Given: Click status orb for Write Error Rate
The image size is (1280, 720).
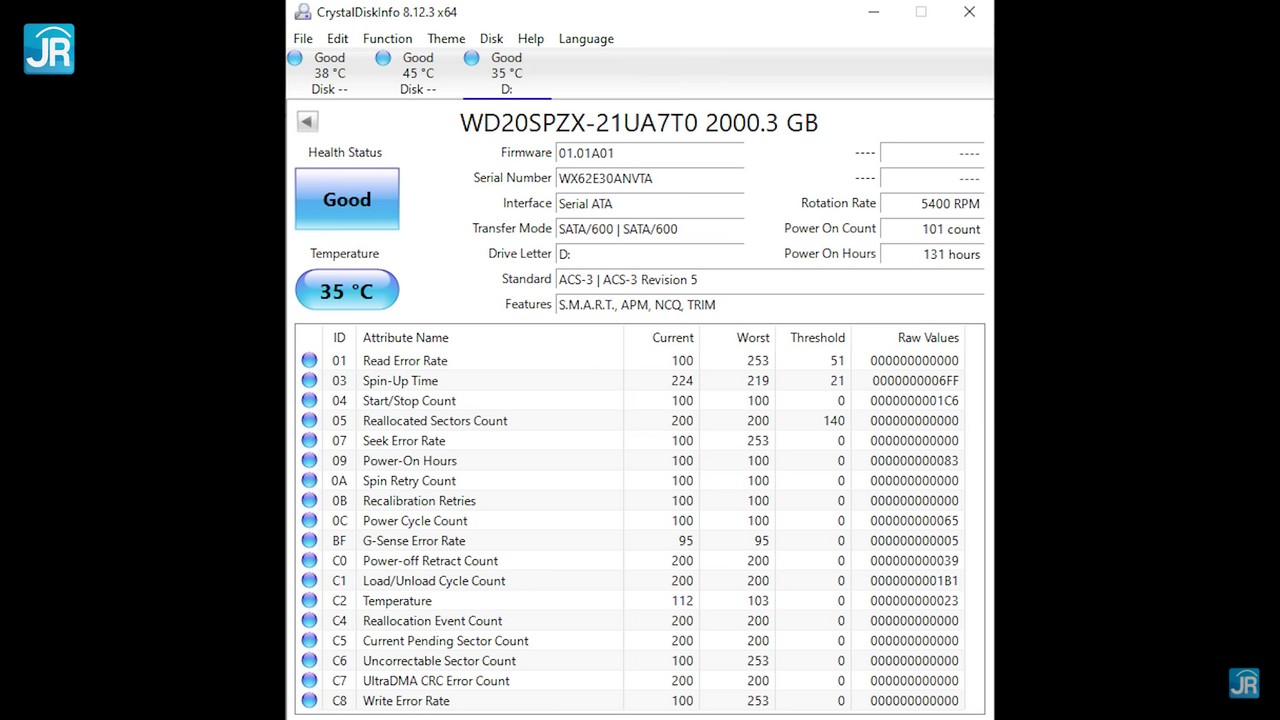Looking at the screenshot, I should pos(309,701).
